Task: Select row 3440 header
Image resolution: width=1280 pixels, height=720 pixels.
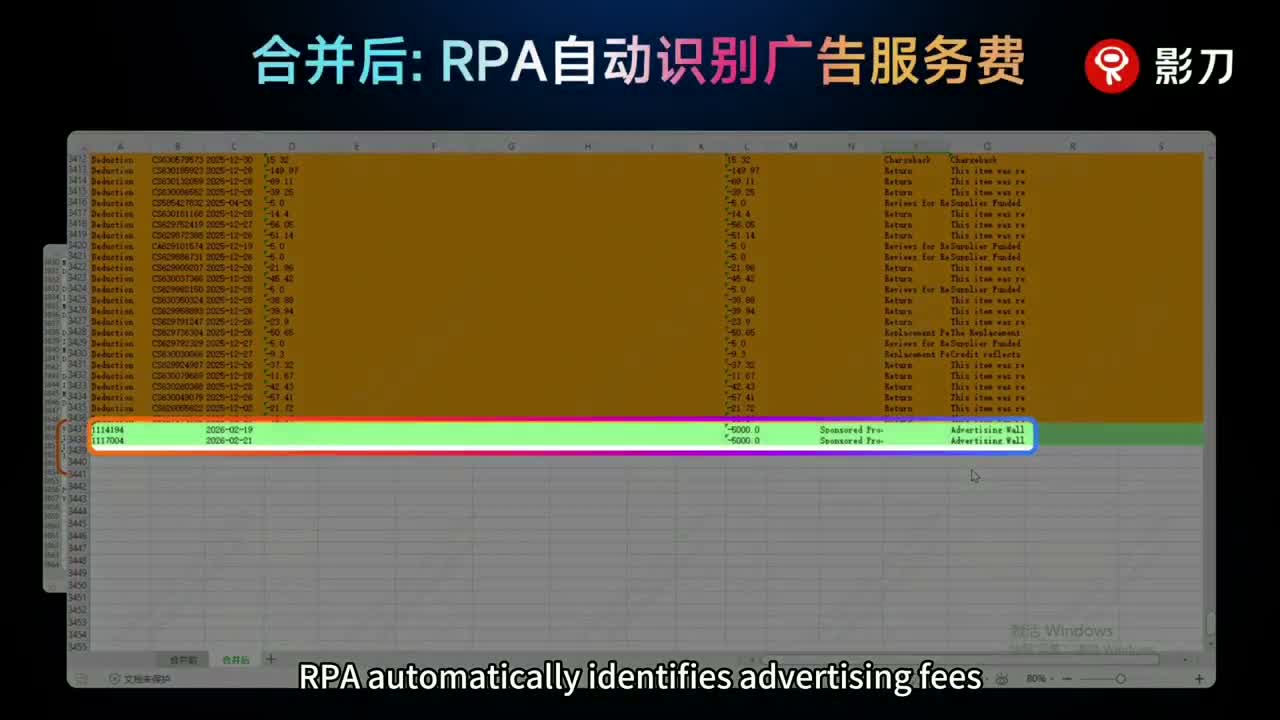Action: pyautogui.click(x=77, y=462)
